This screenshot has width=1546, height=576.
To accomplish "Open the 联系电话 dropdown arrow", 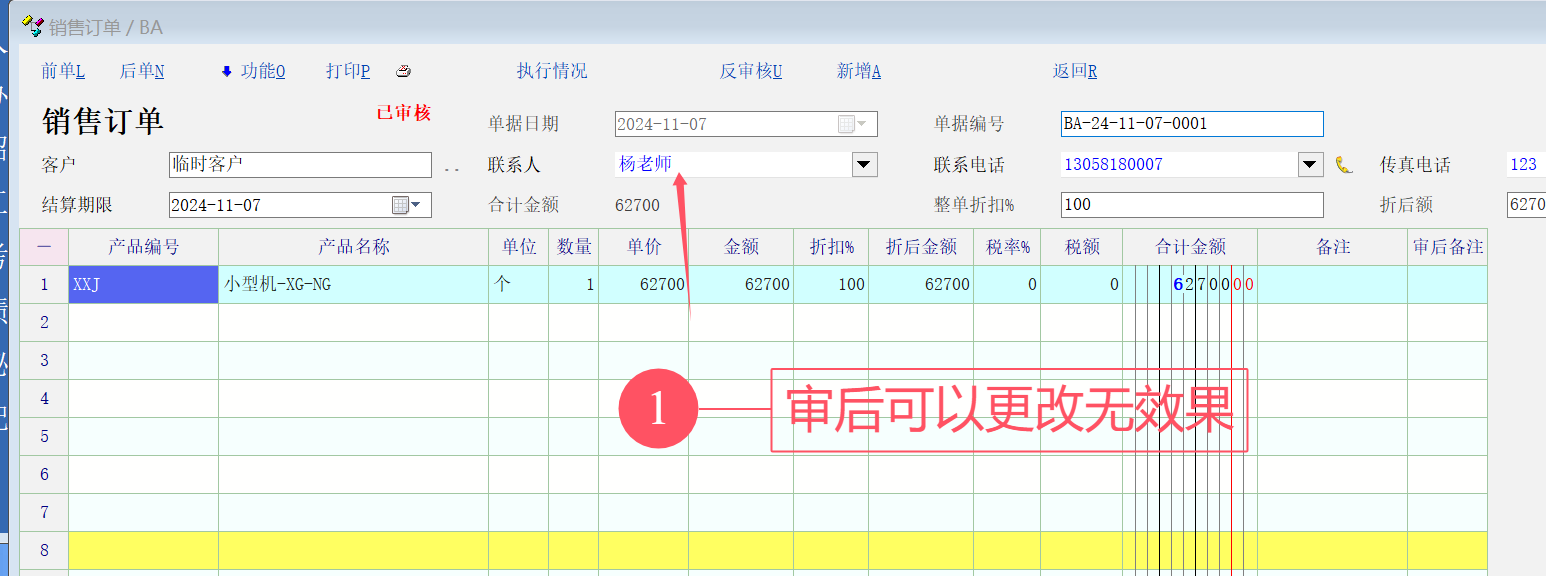I will [1310, 165].
